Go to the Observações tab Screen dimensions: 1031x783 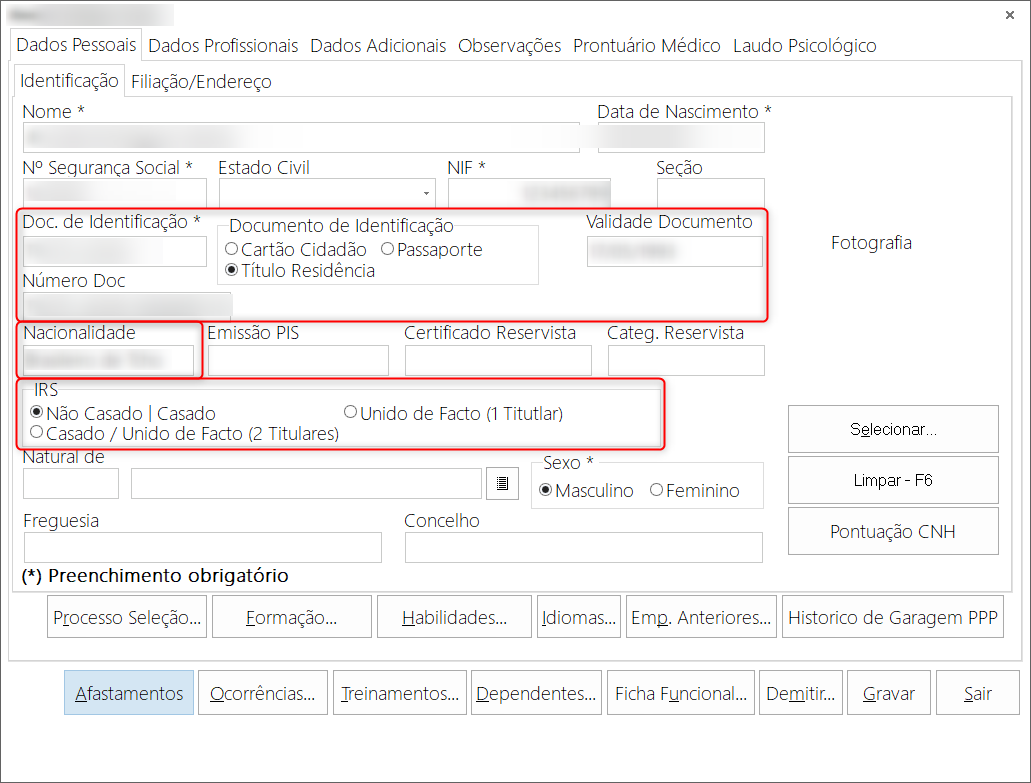(510, 45)
